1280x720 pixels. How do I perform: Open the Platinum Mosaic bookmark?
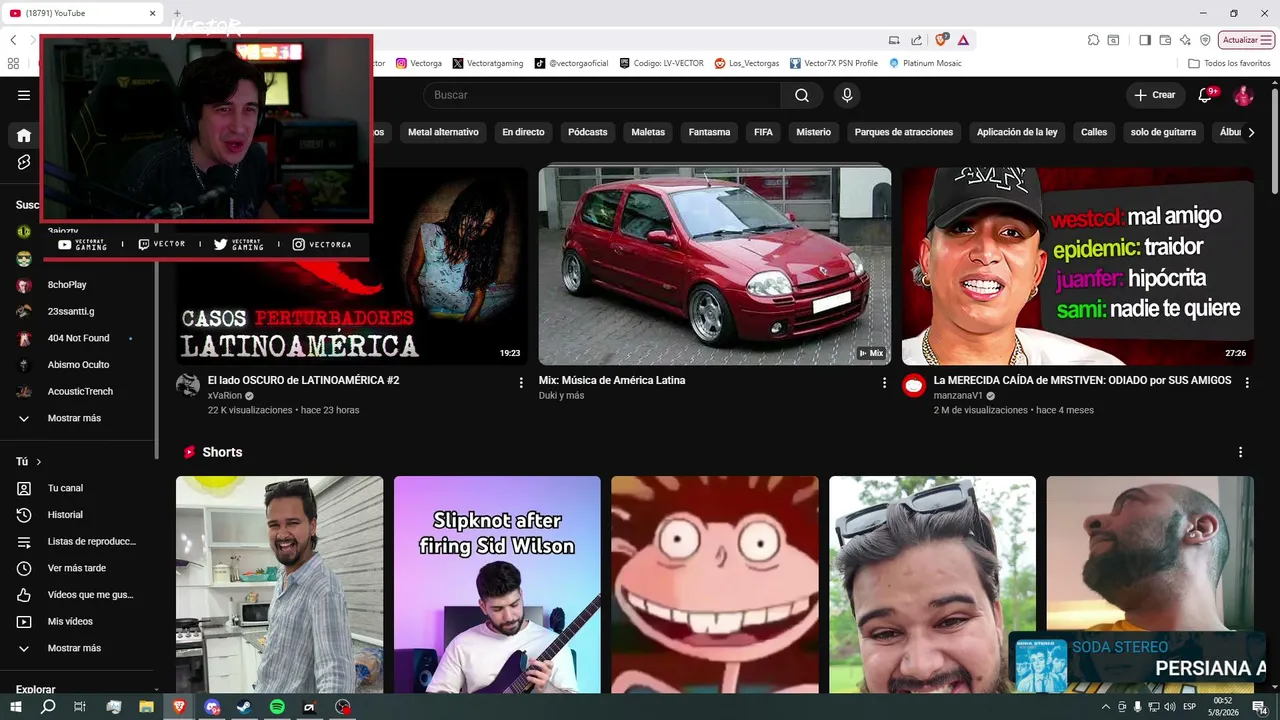924,63
